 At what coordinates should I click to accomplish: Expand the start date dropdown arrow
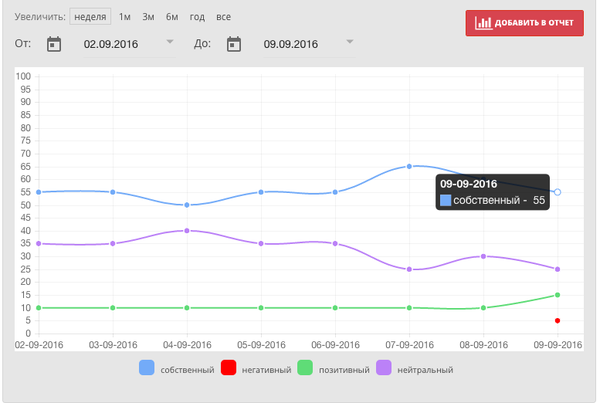click(x=169, y=42)
